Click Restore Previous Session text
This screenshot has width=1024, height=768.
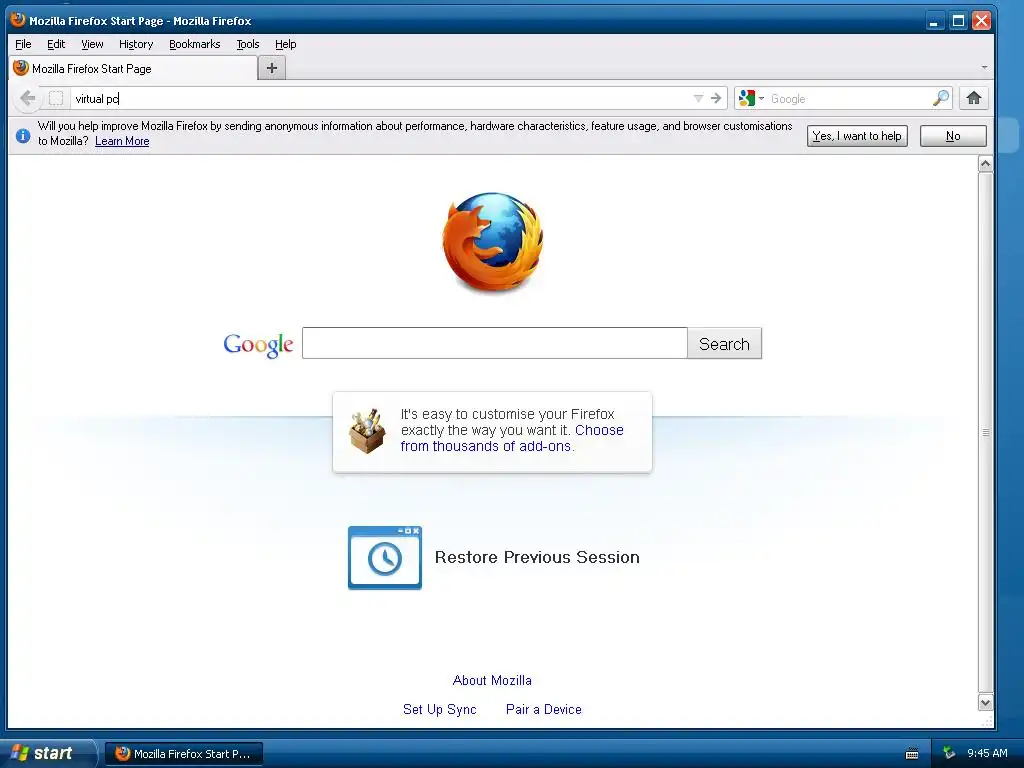point(537,557)
